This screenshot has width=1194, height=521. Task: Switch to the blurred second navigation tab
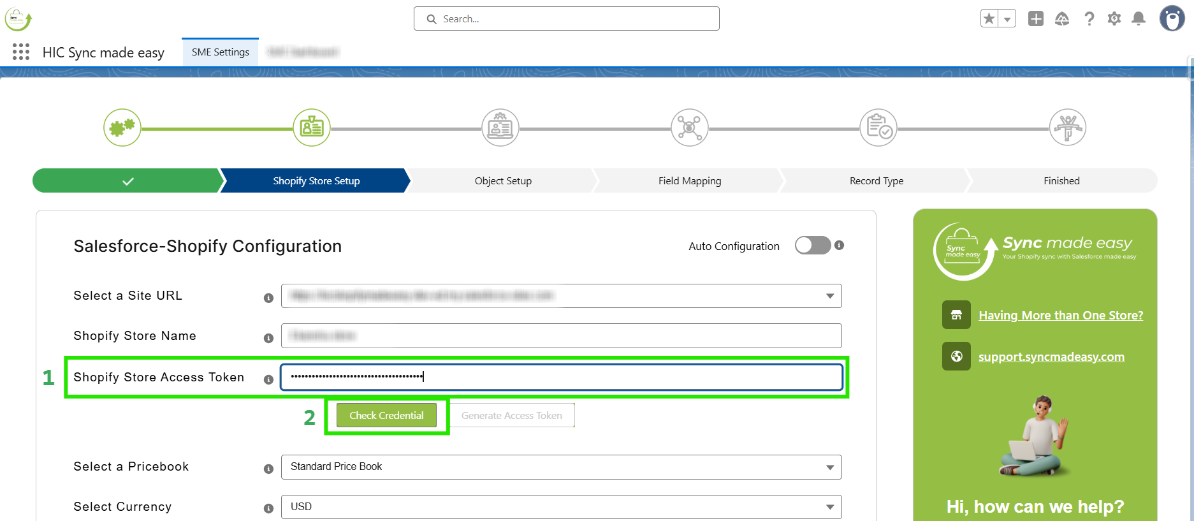pyautogui.click(x=303, y=53)
